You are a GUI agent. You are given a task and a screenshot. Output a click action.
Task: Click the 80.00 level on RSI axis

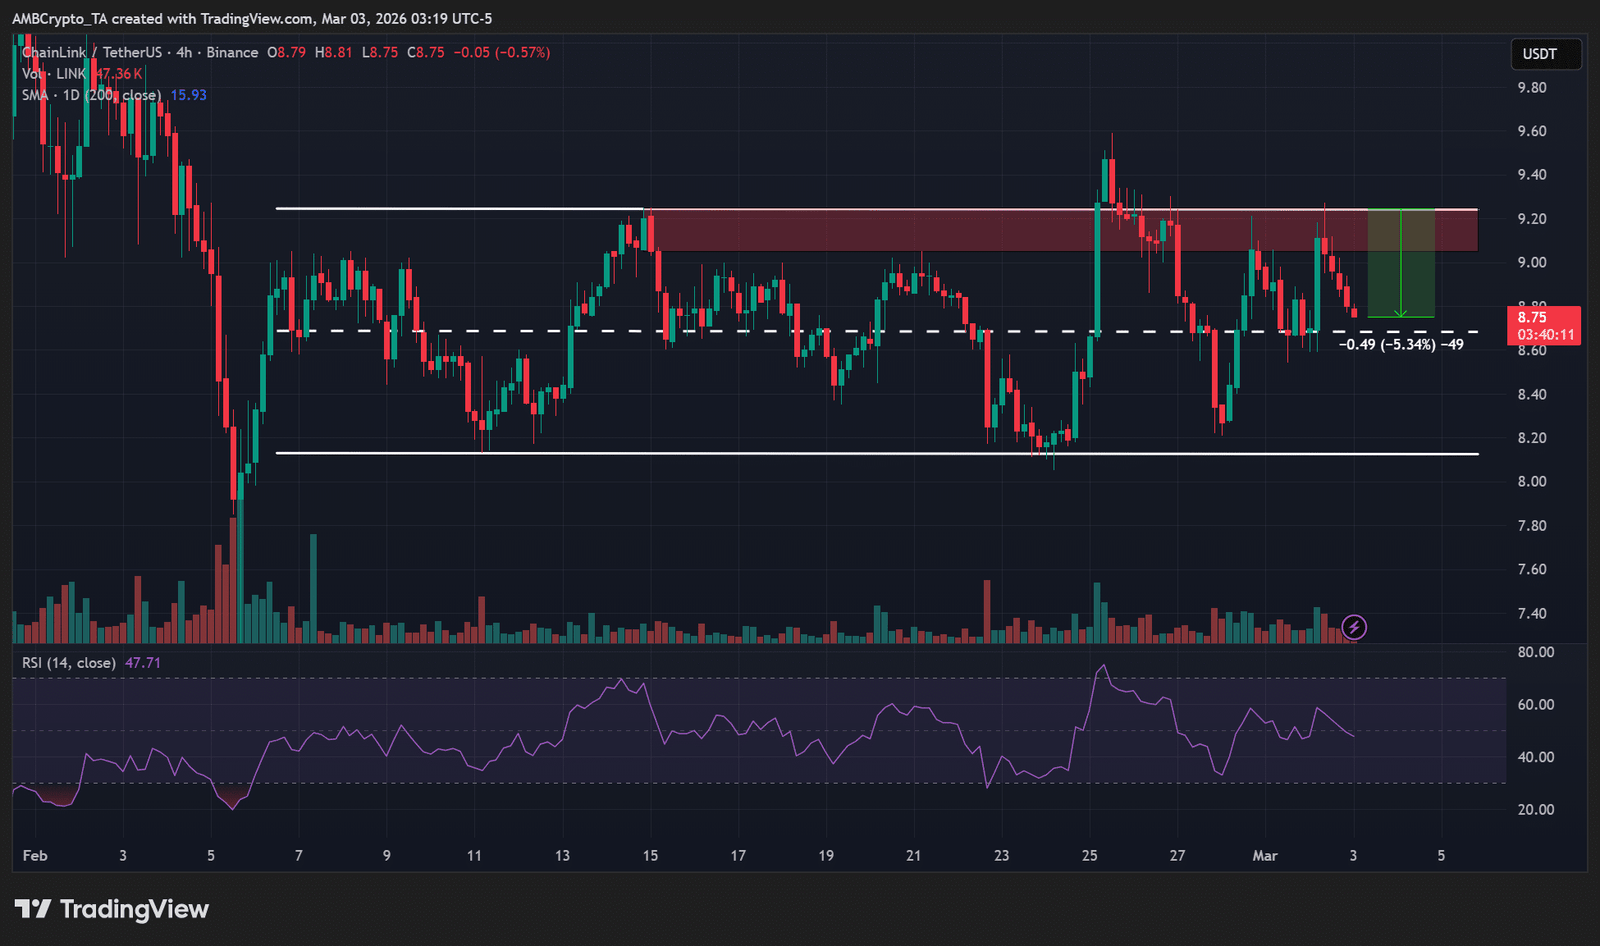pyautogui.click(x=1535, y=652)
